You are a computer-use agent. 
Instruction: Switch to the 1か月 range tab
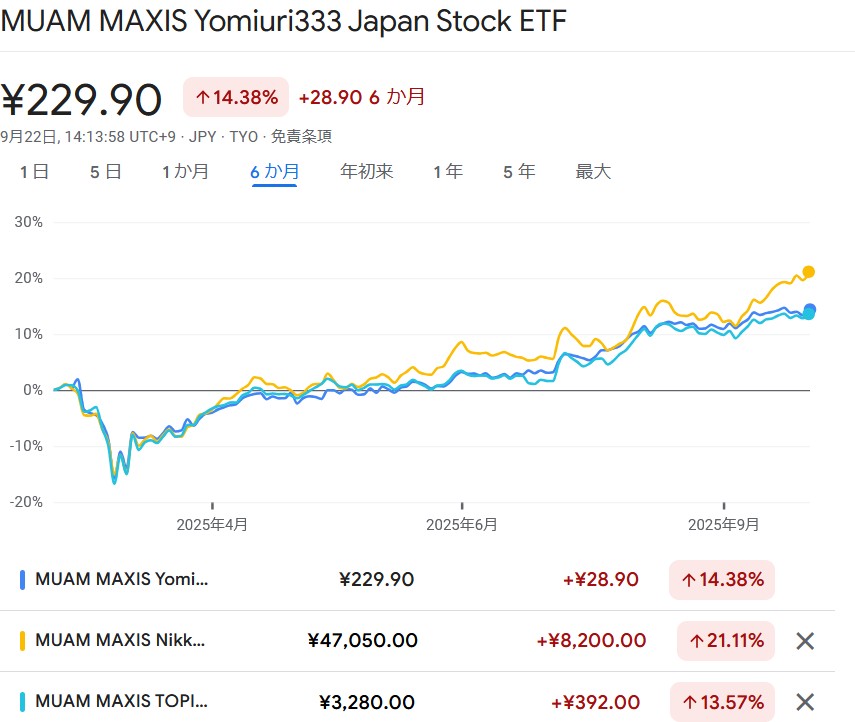pyautogui.click(x=185, y=172)
